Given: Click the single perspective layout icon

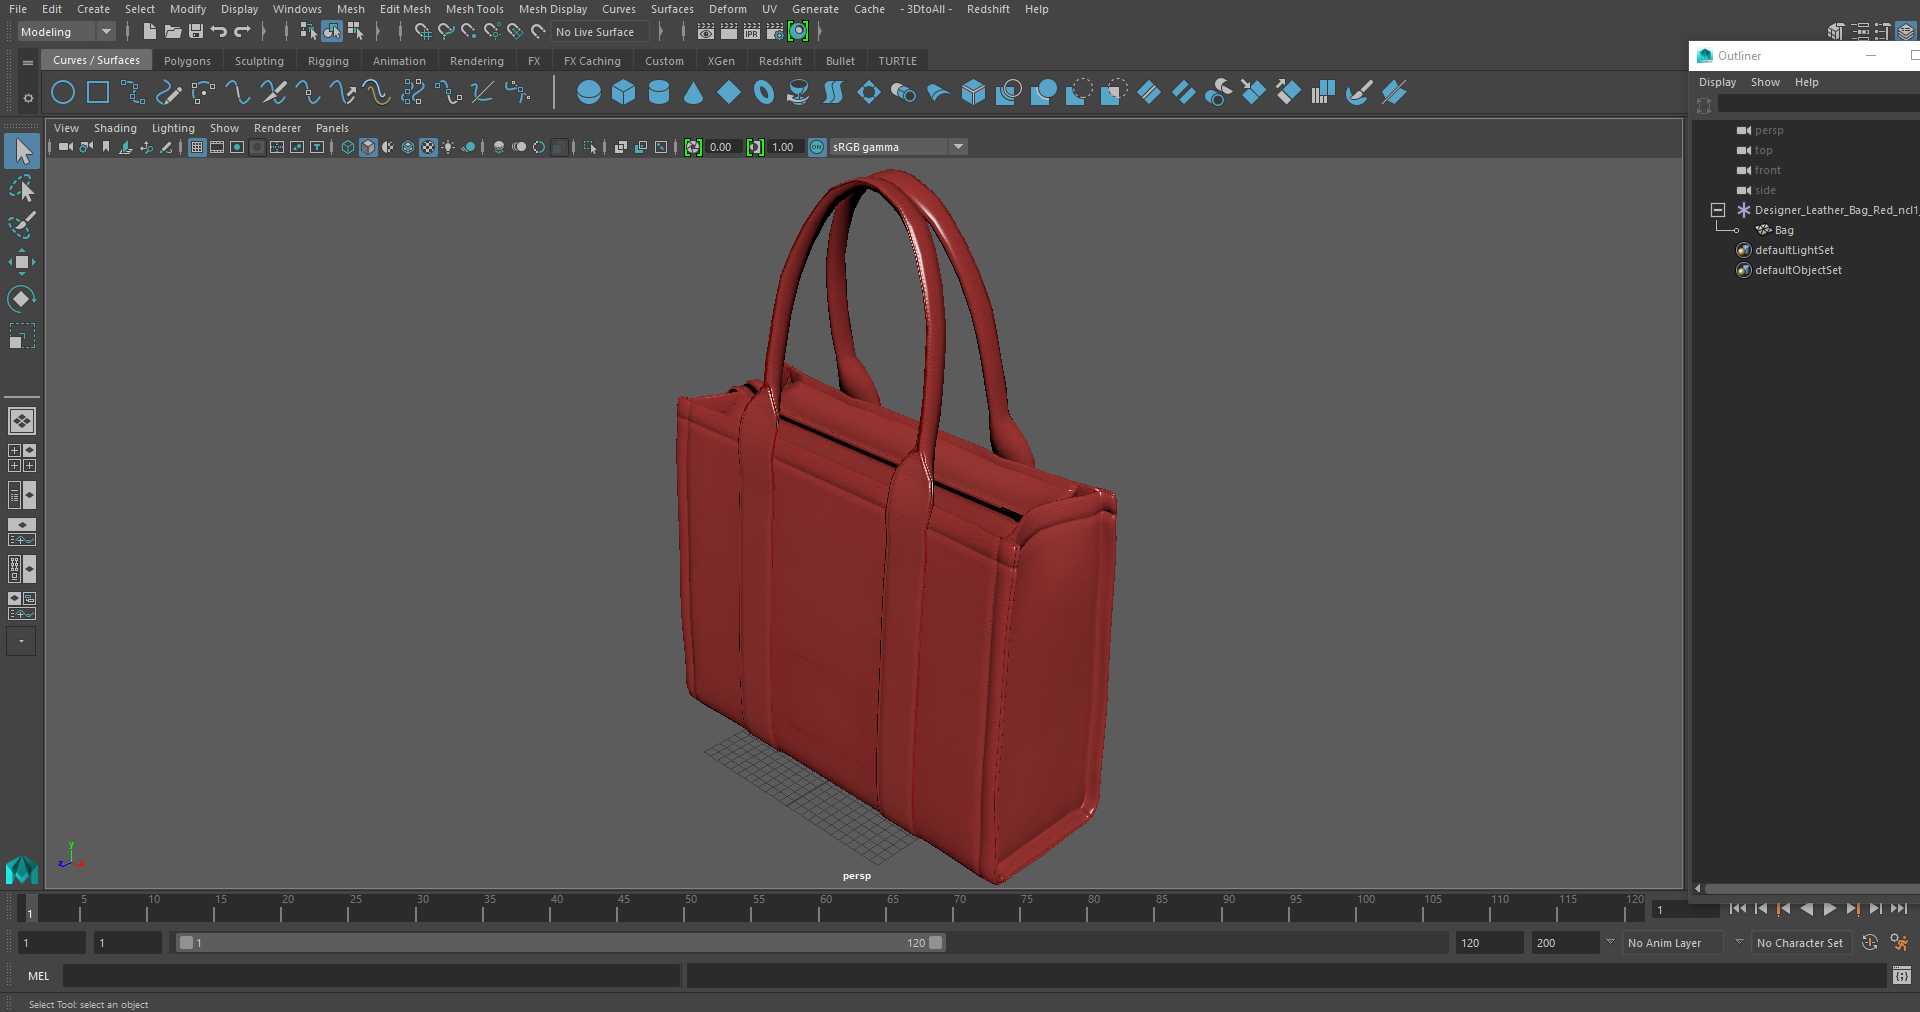Looking at the screenshot, I should [x=22, y=421].
